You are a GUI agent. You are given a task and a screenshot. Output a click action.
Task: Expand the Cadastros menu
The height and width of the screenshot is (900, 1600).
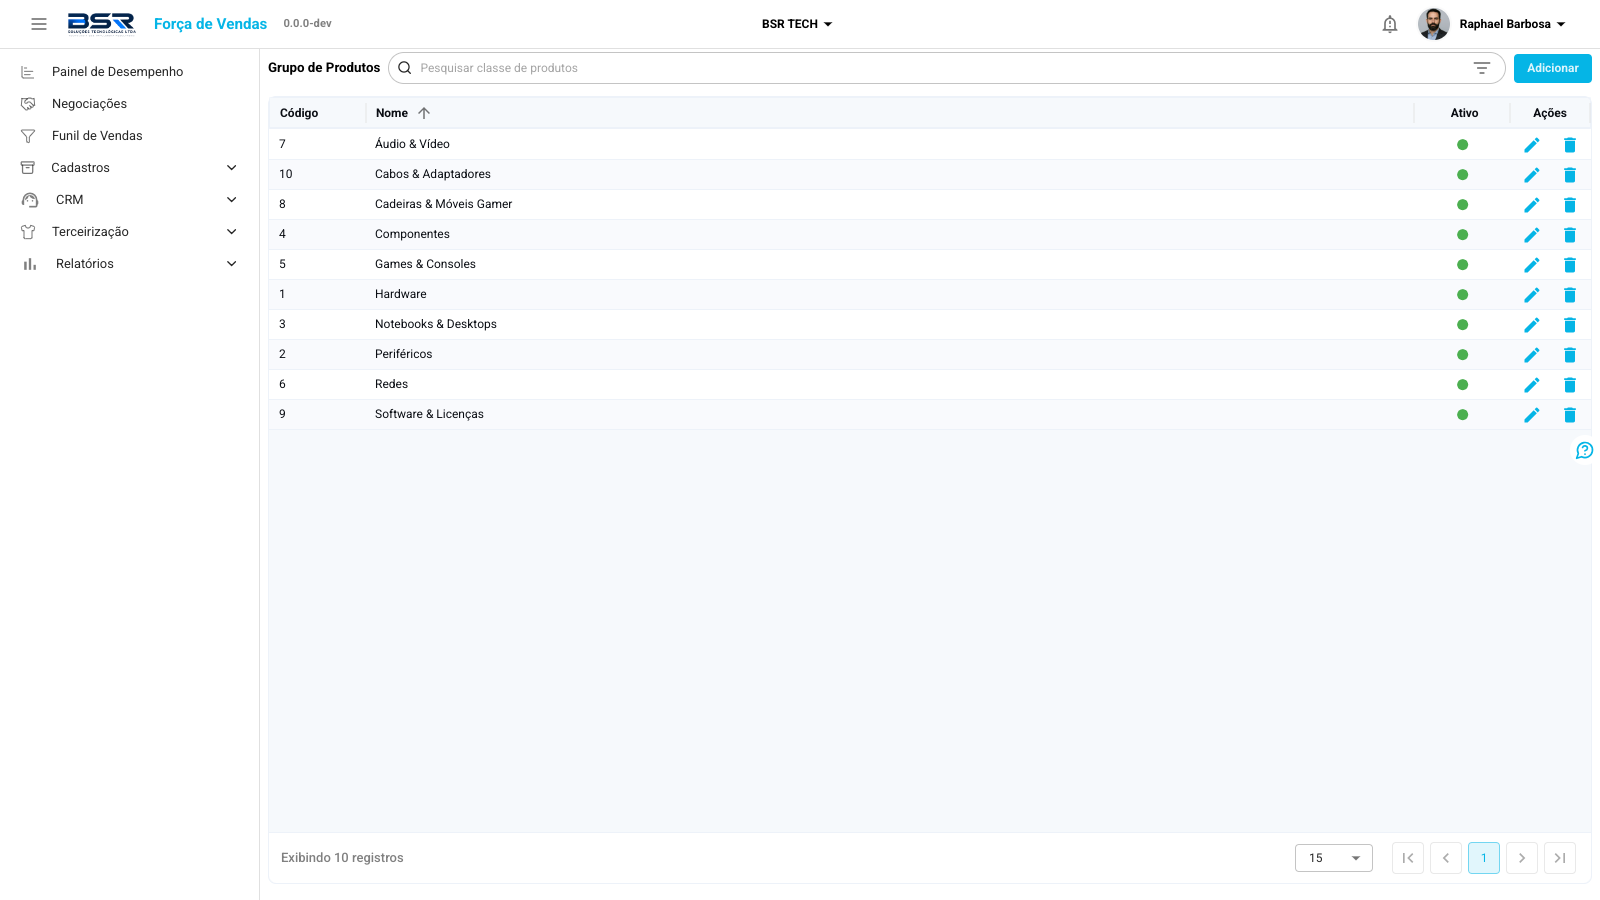click(130, 168)
